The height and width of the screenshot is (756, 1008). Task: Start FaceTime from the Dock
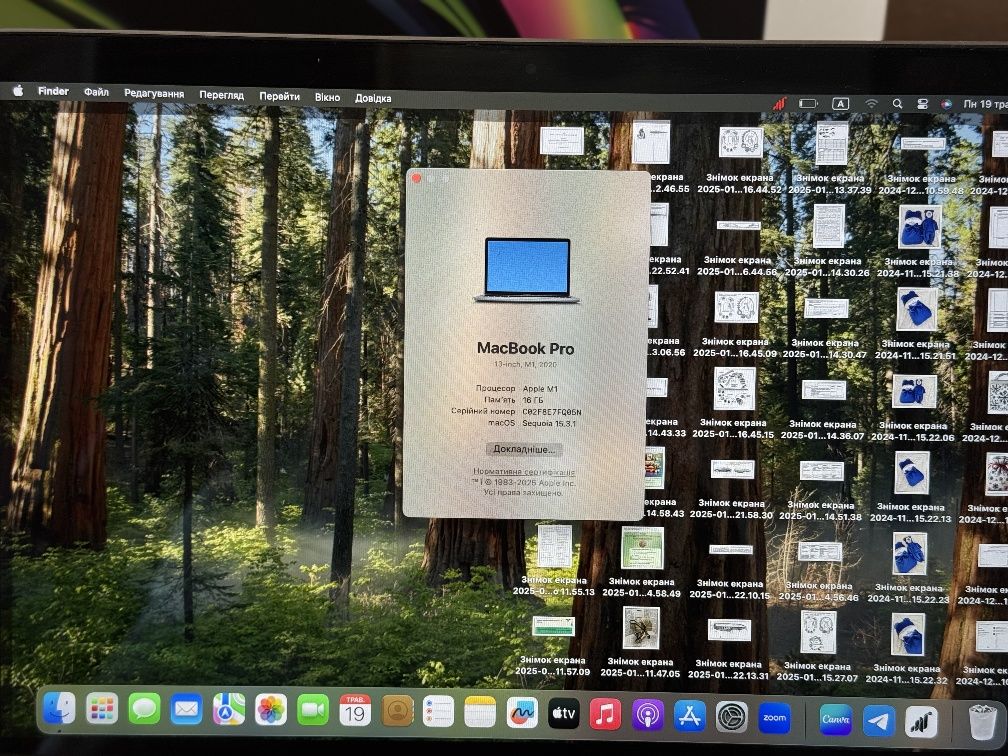point(312,710)
